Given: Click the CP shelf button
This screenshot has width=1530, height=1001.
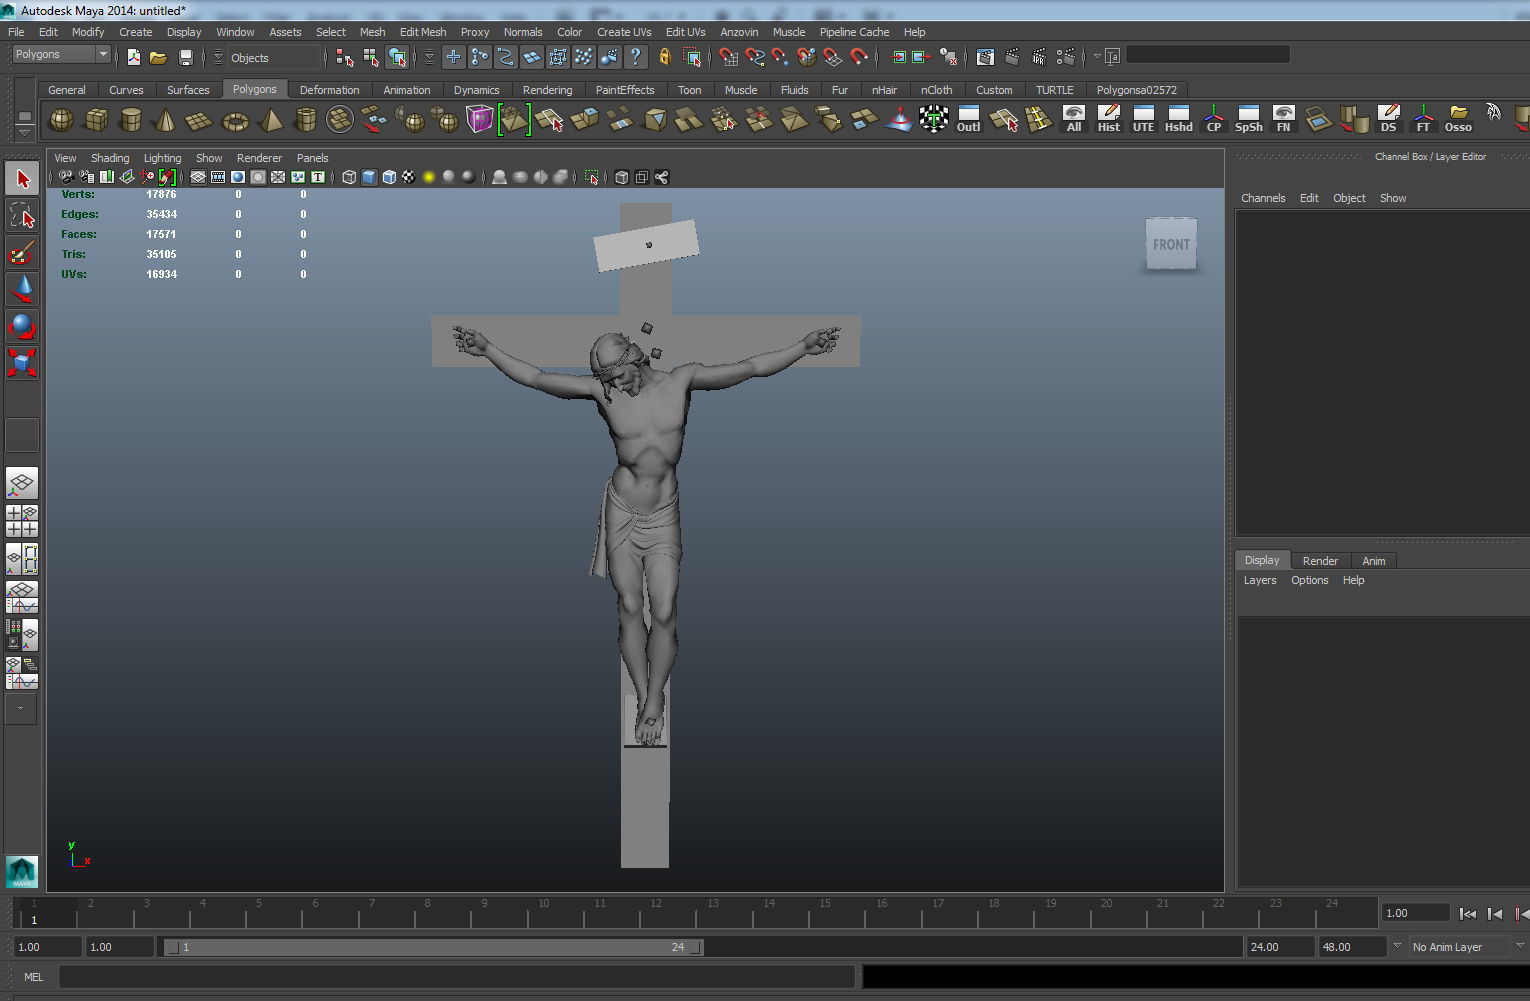Looking at the screenshot, I should (x=1213, y=120).
